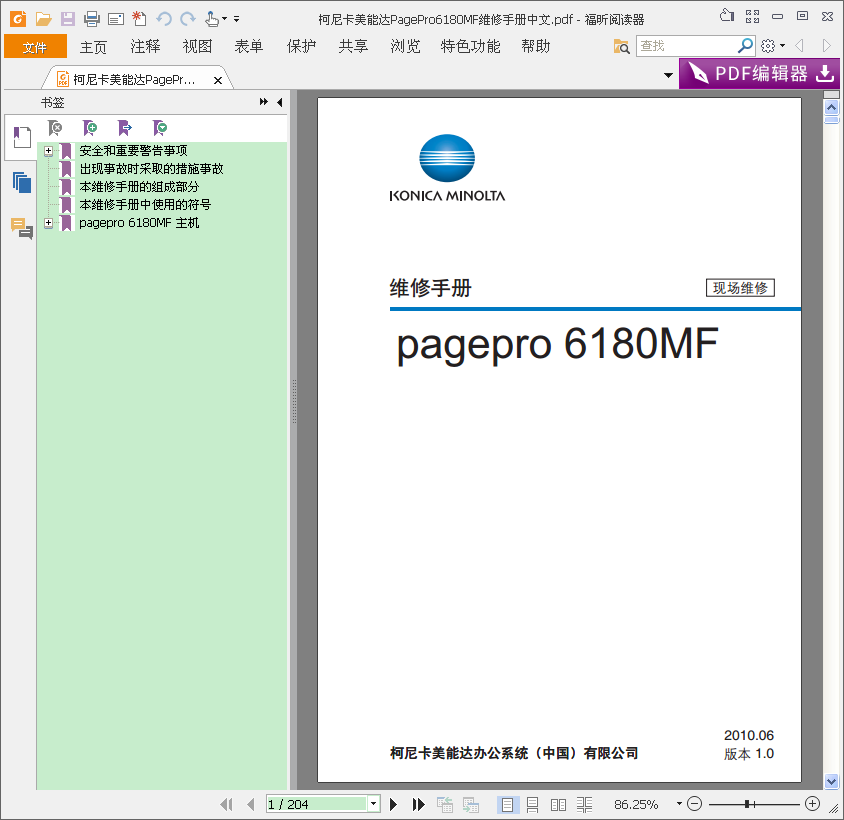
Task: Switch to the 注释 ribbon tab
Action: [x=145, y=47]
